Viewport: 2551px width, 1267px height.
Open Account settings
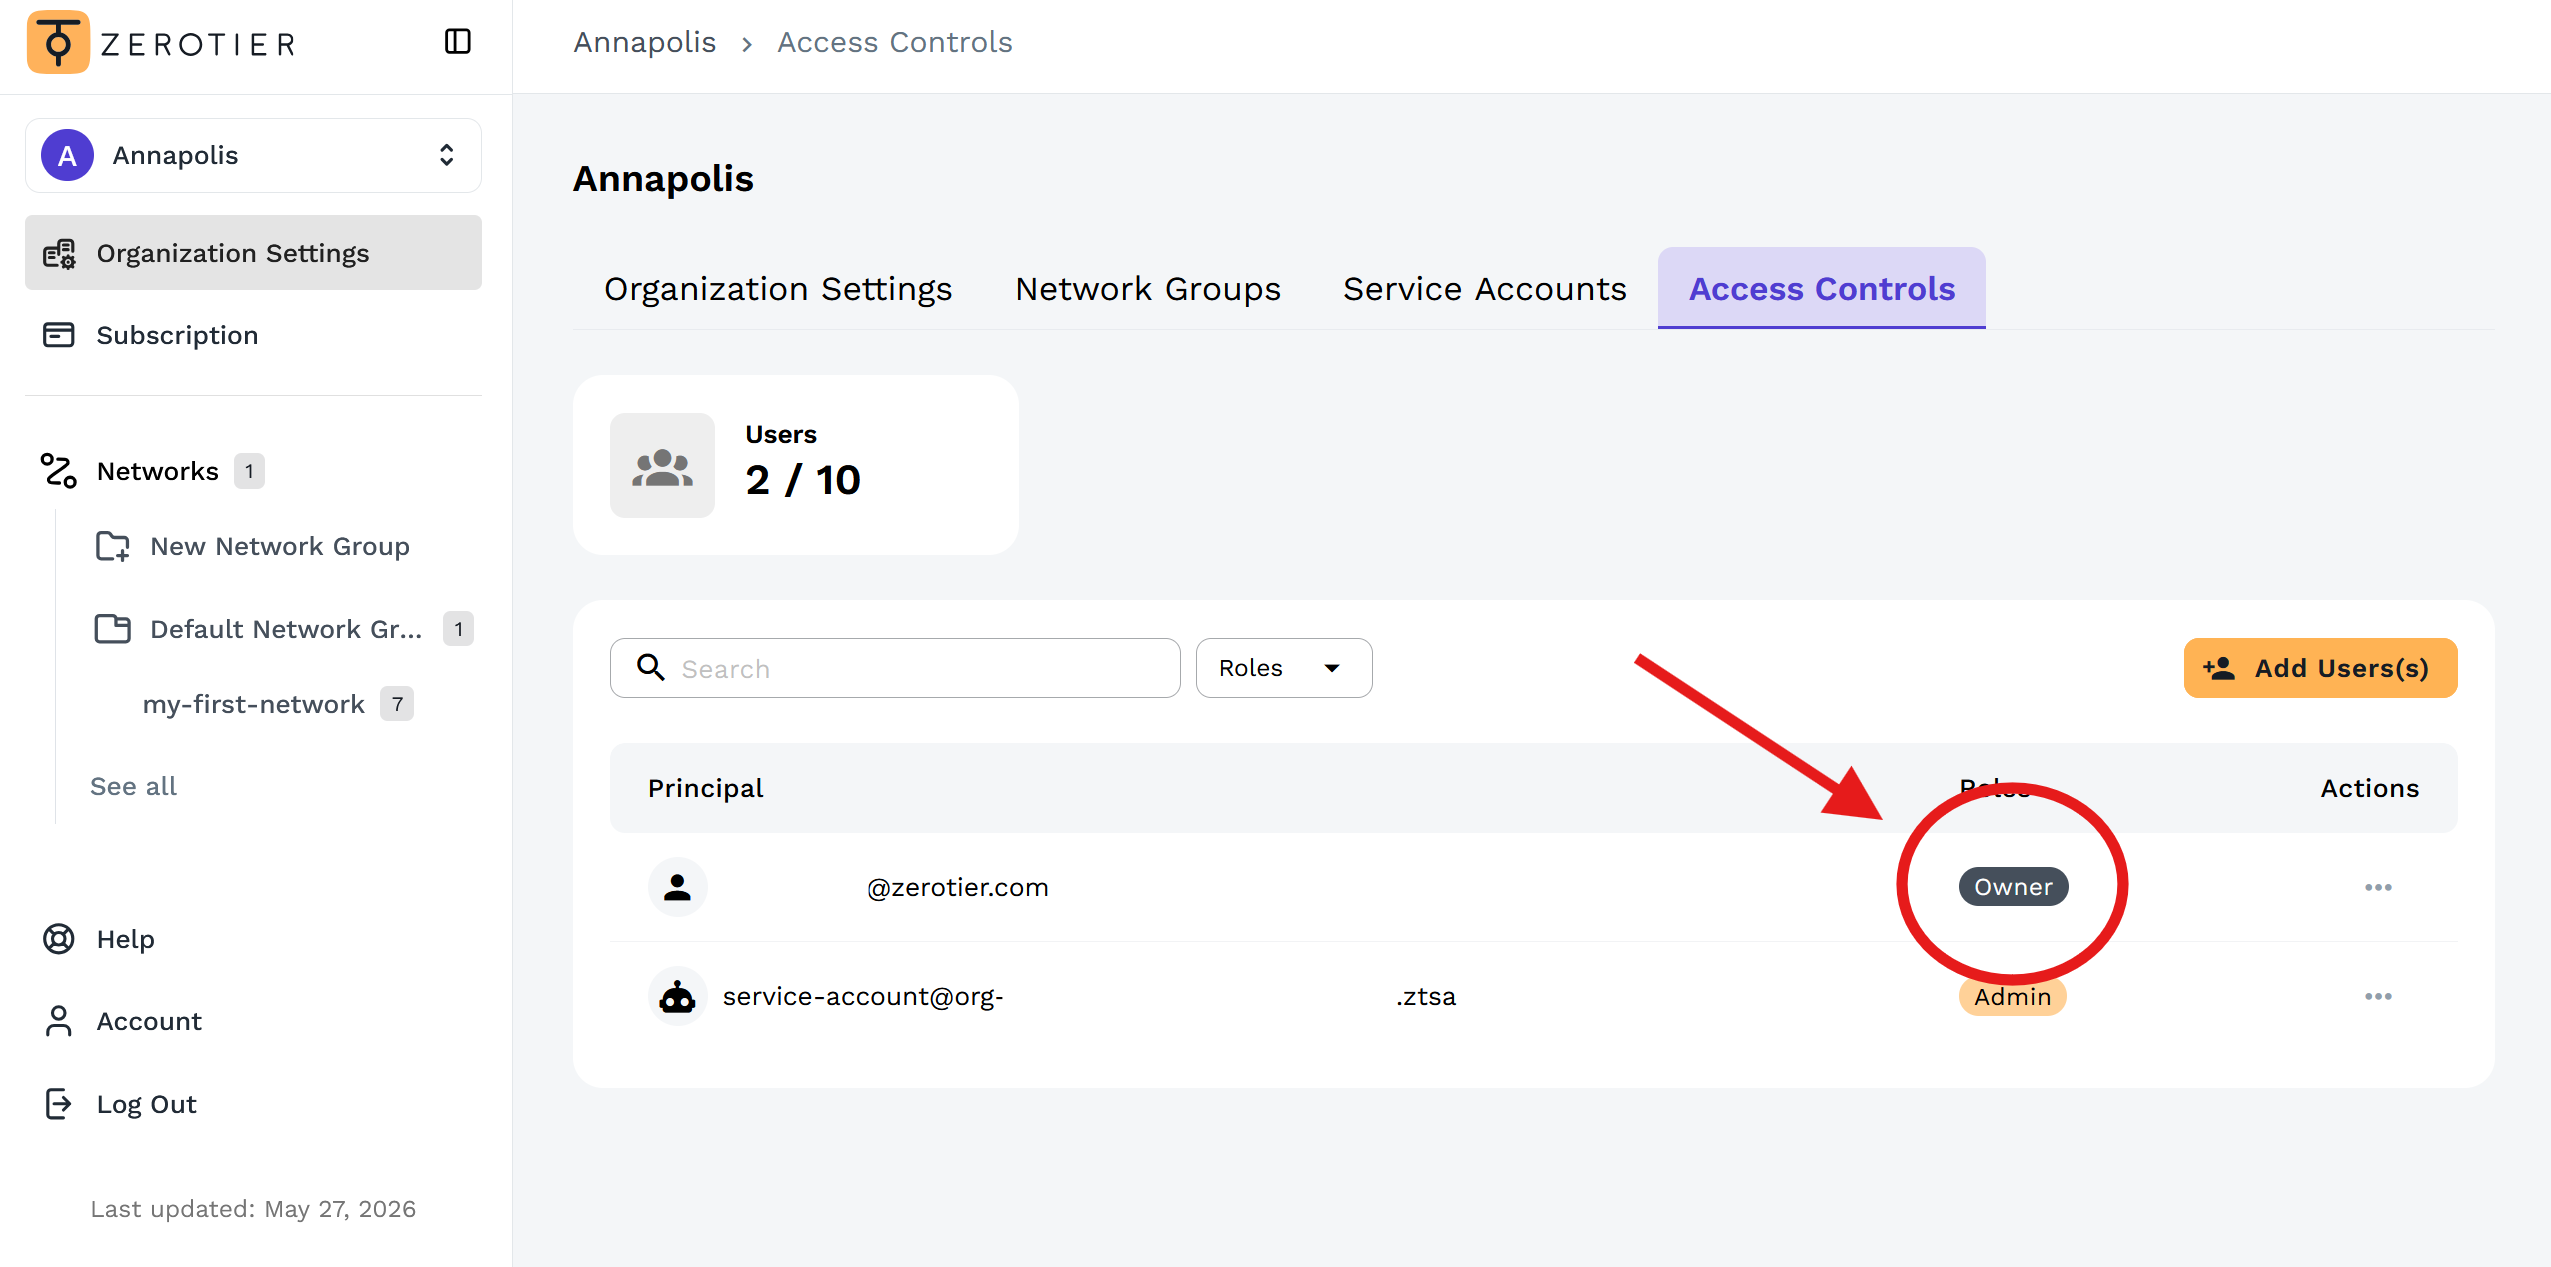[149, 1021]
